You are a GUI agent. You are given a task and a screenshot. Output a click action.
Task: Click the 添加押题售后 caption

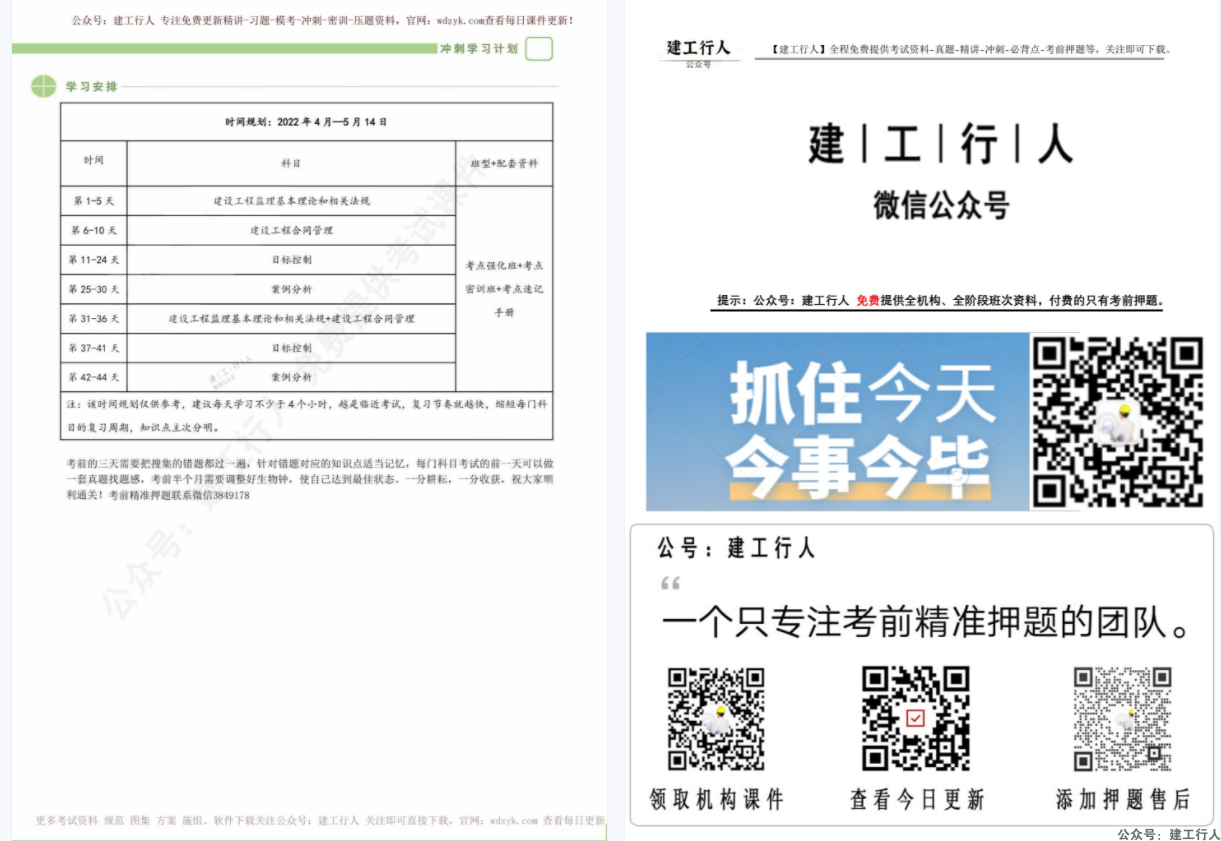tap(1123, 799)
